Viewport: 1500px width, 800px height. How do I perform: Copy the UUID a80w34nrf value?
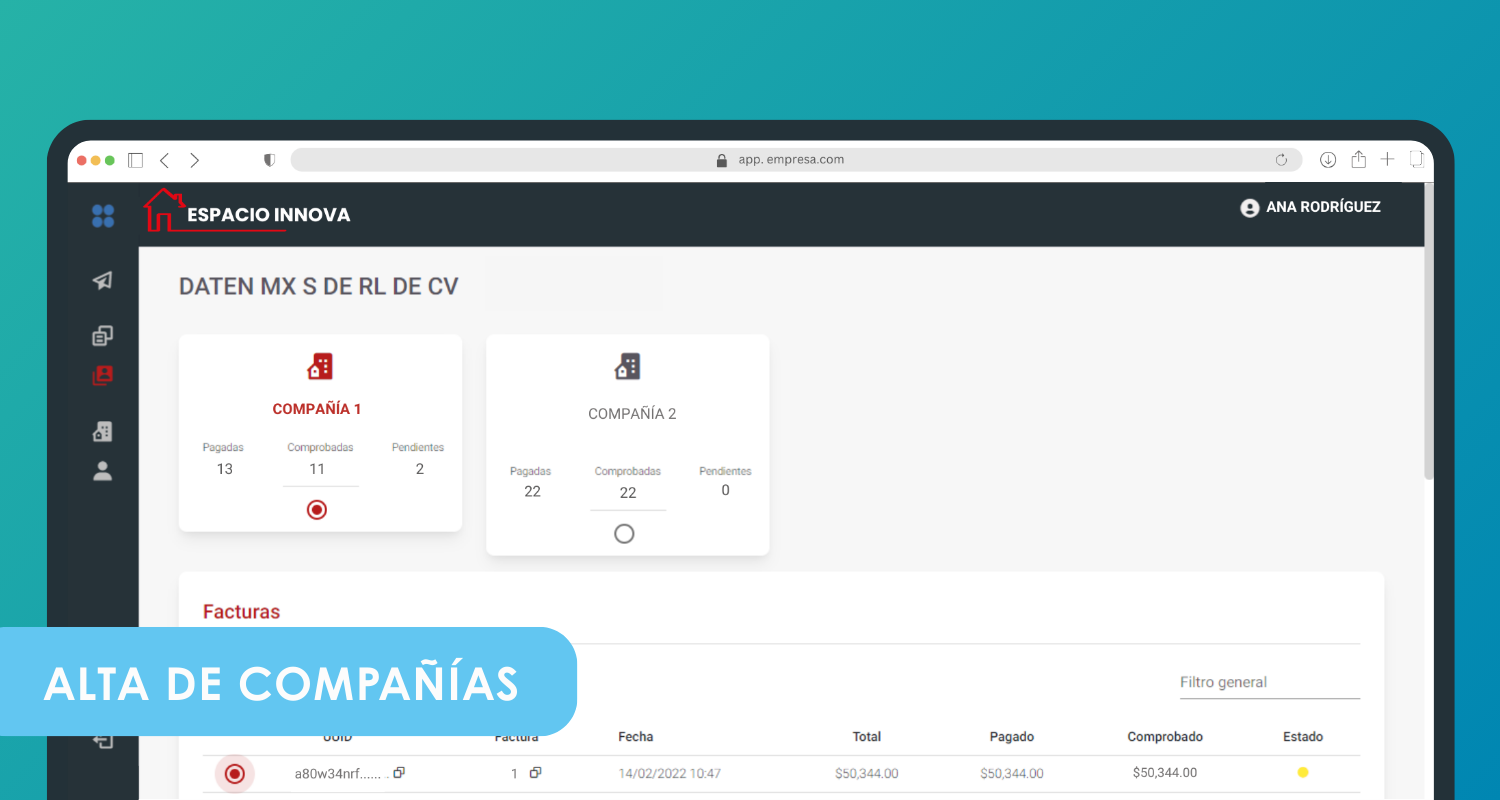(399, 773)
